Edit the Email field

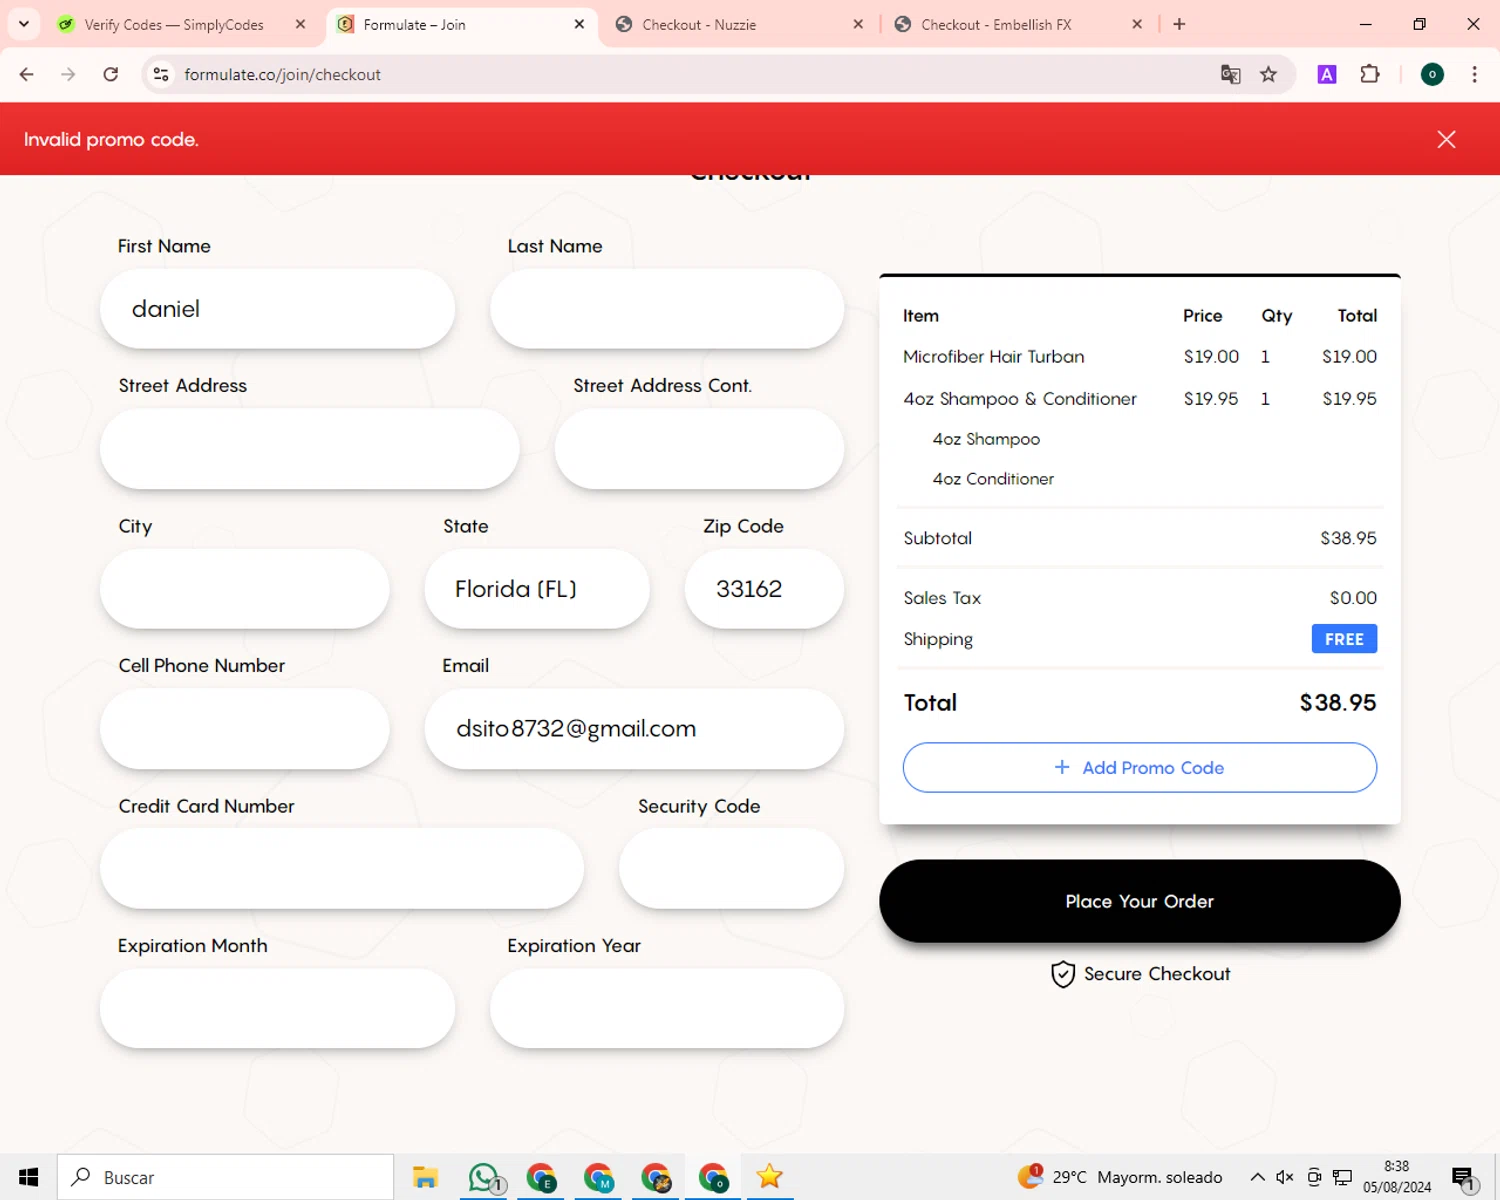click(x=634, y=729)
